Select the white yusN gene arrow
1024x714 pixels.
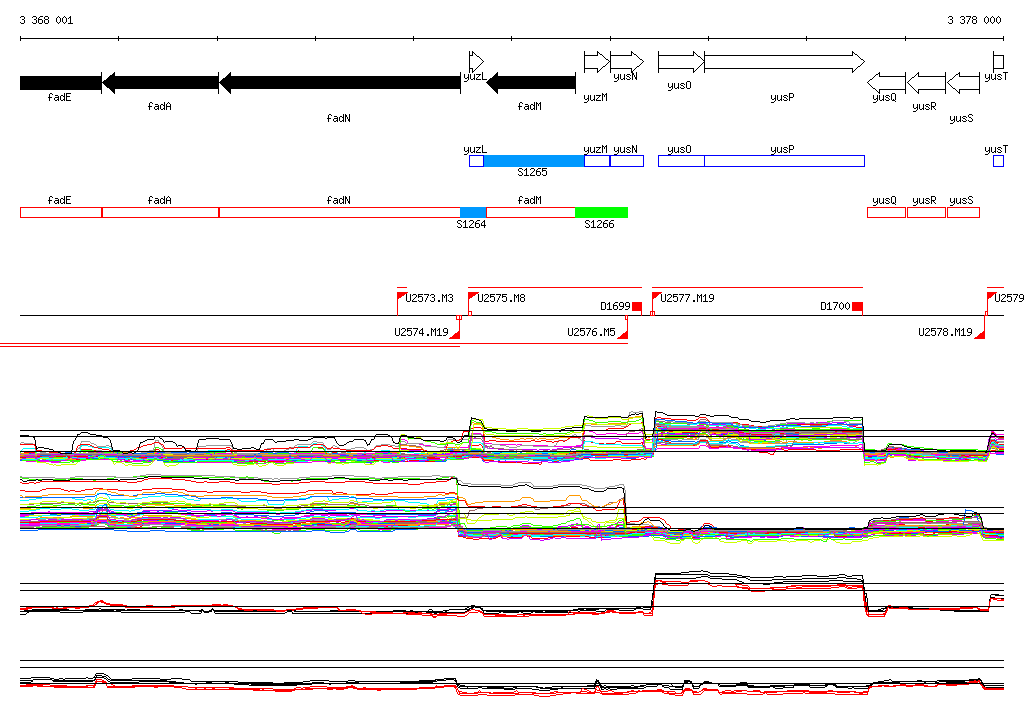[627, 62]
